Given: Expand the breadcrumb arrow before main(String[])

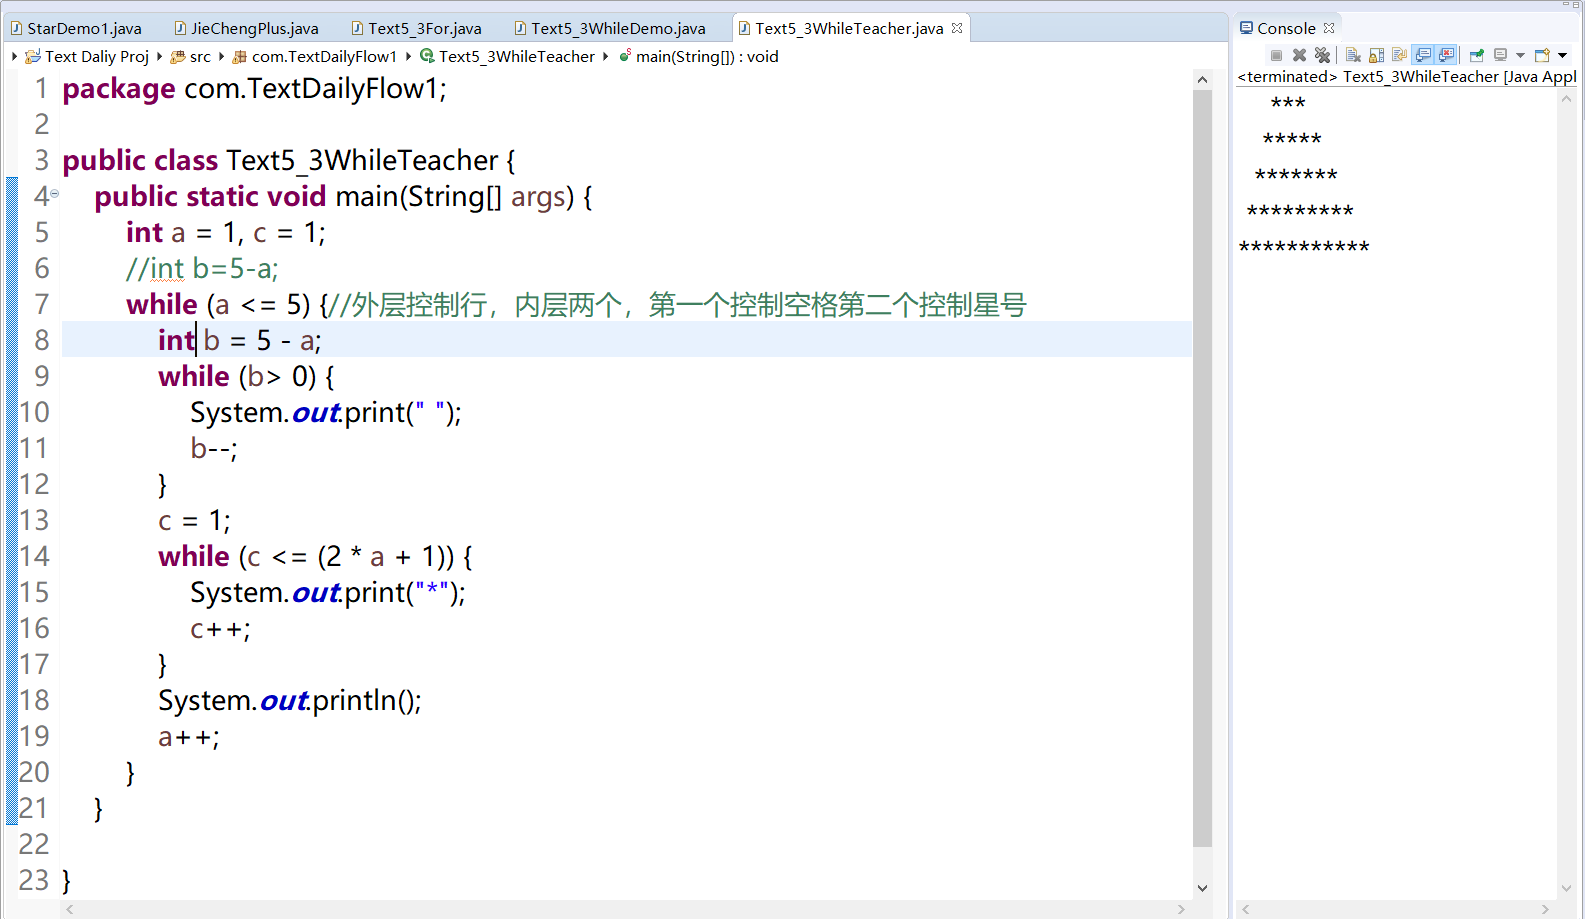Looking at the screenshot, I should click(x=605, y=56).
